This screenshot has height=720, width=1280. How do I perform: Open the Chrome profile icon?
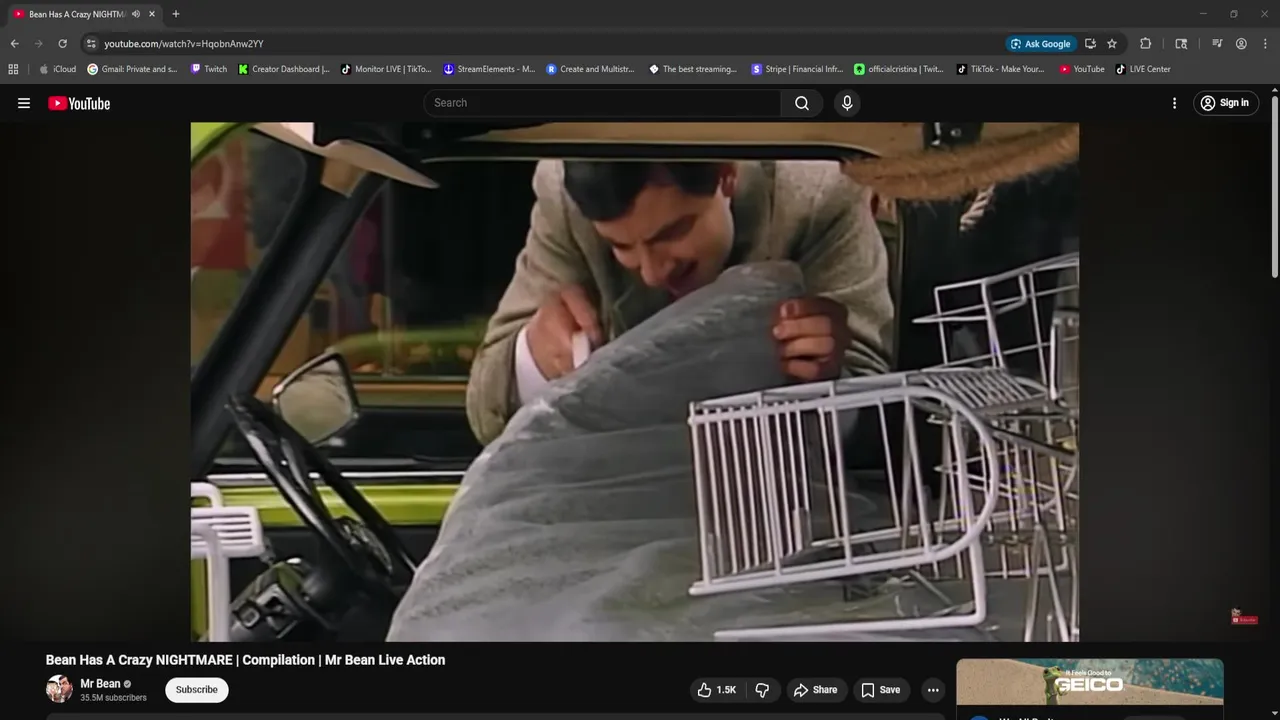click(1241, 44)
